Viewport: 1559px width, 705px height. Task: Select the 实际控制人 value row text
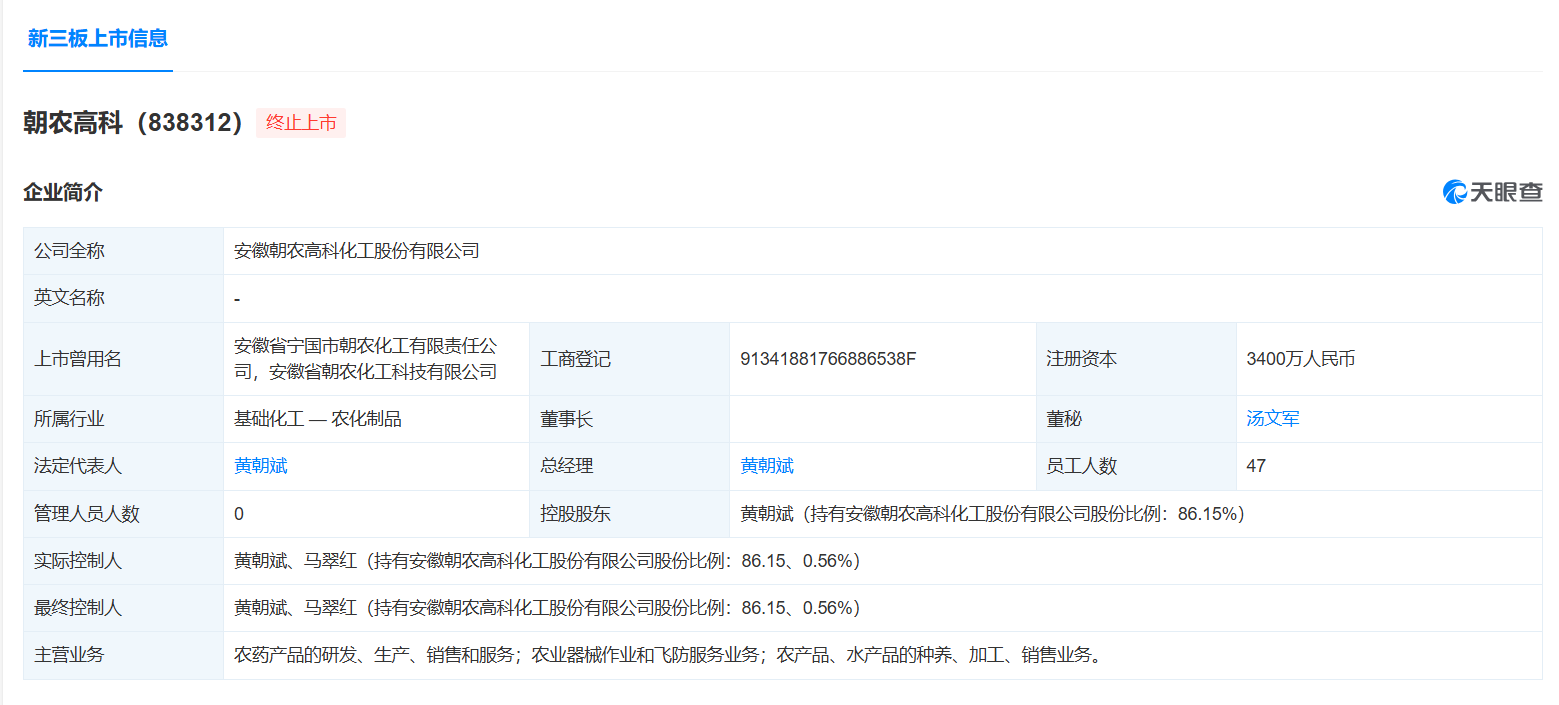548,561
